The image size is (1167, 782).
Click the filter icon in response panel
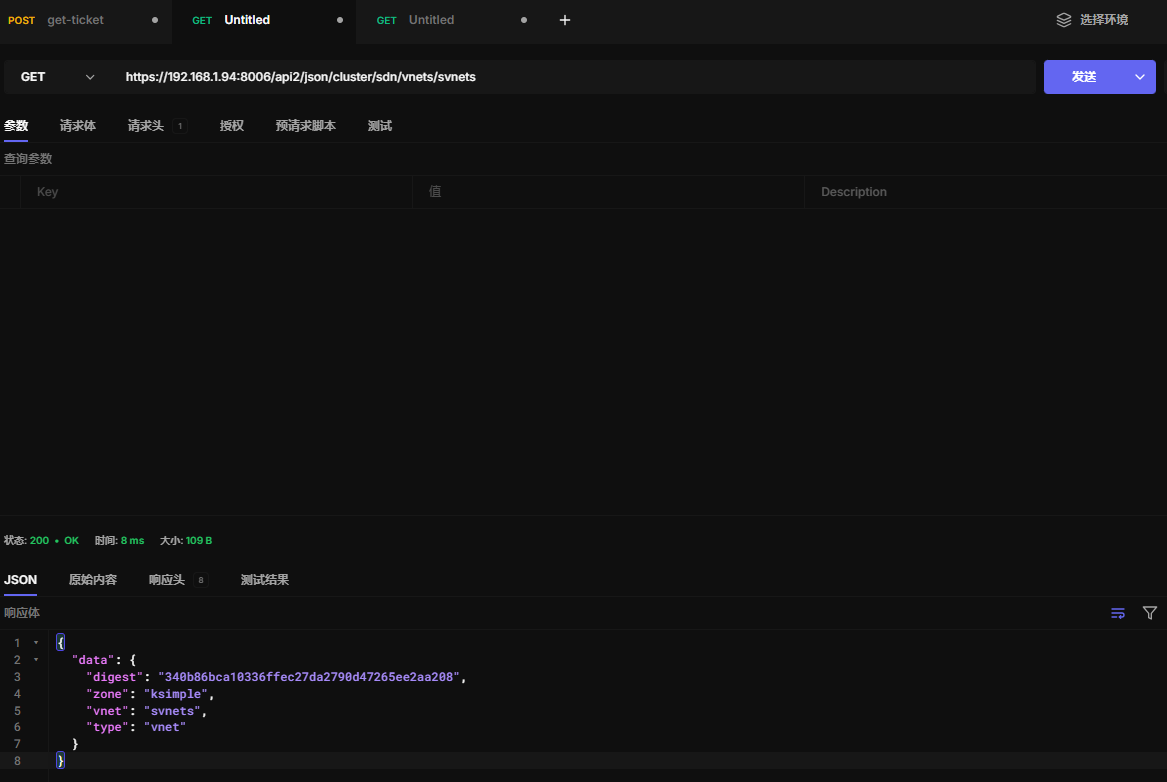1150,613
